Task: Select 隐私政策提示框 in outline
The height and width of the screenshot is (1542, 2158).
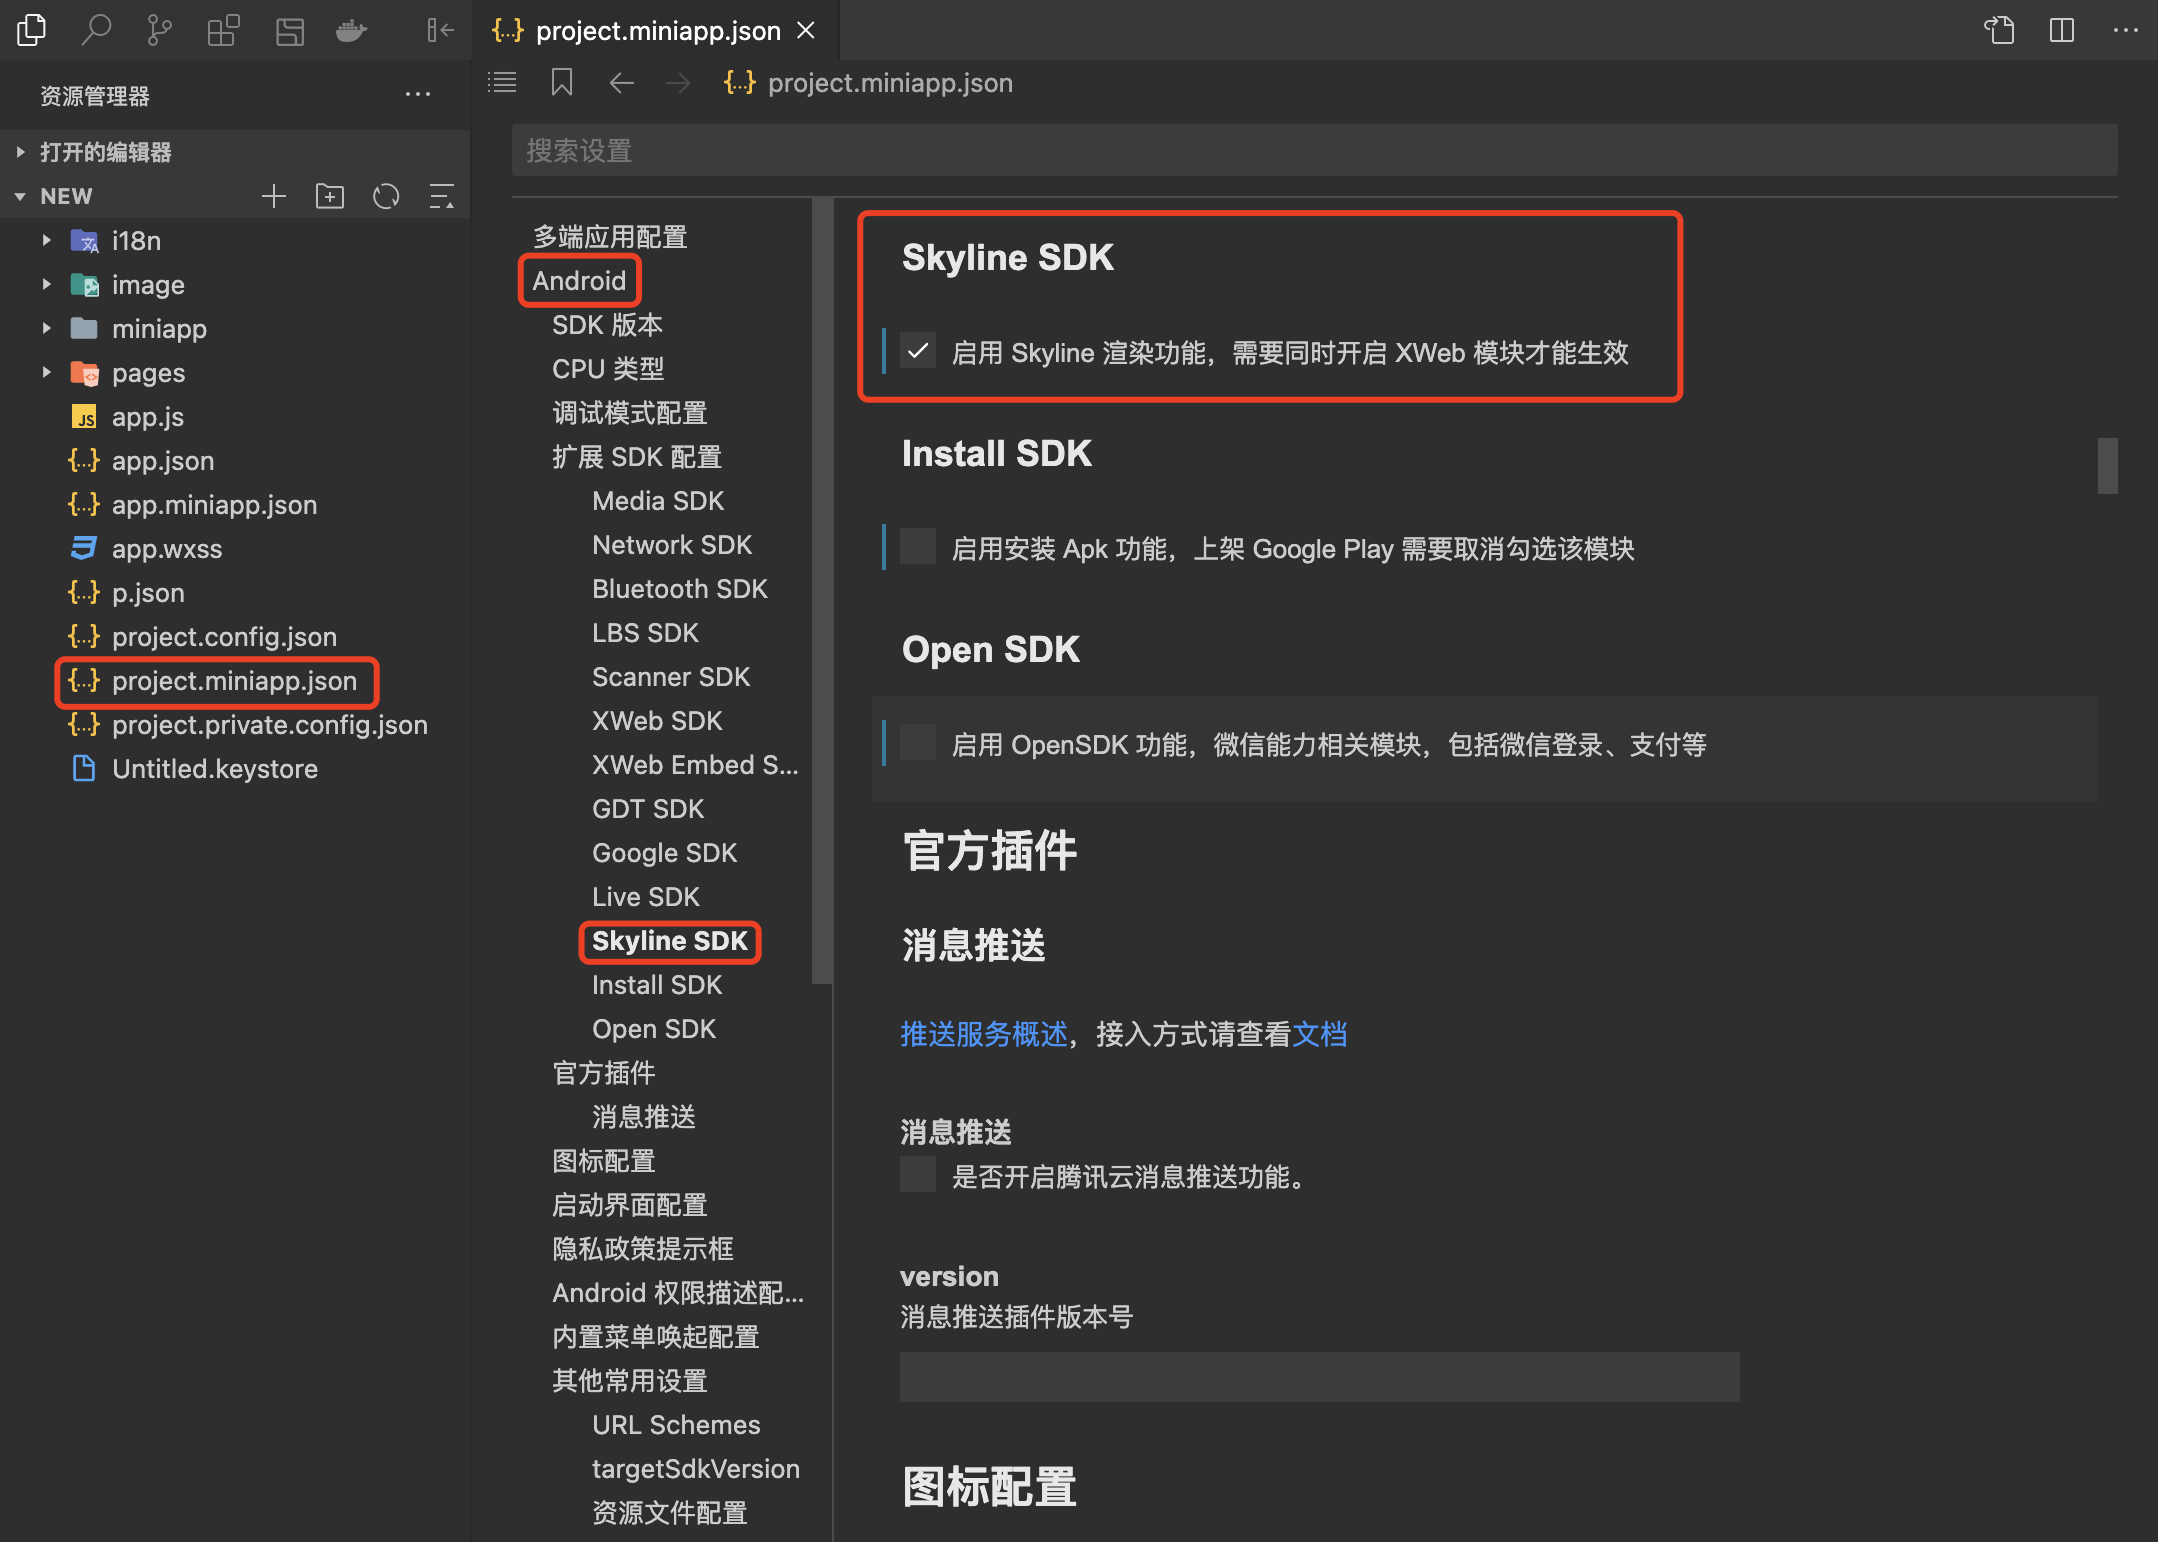Action: click(643, 1249)
